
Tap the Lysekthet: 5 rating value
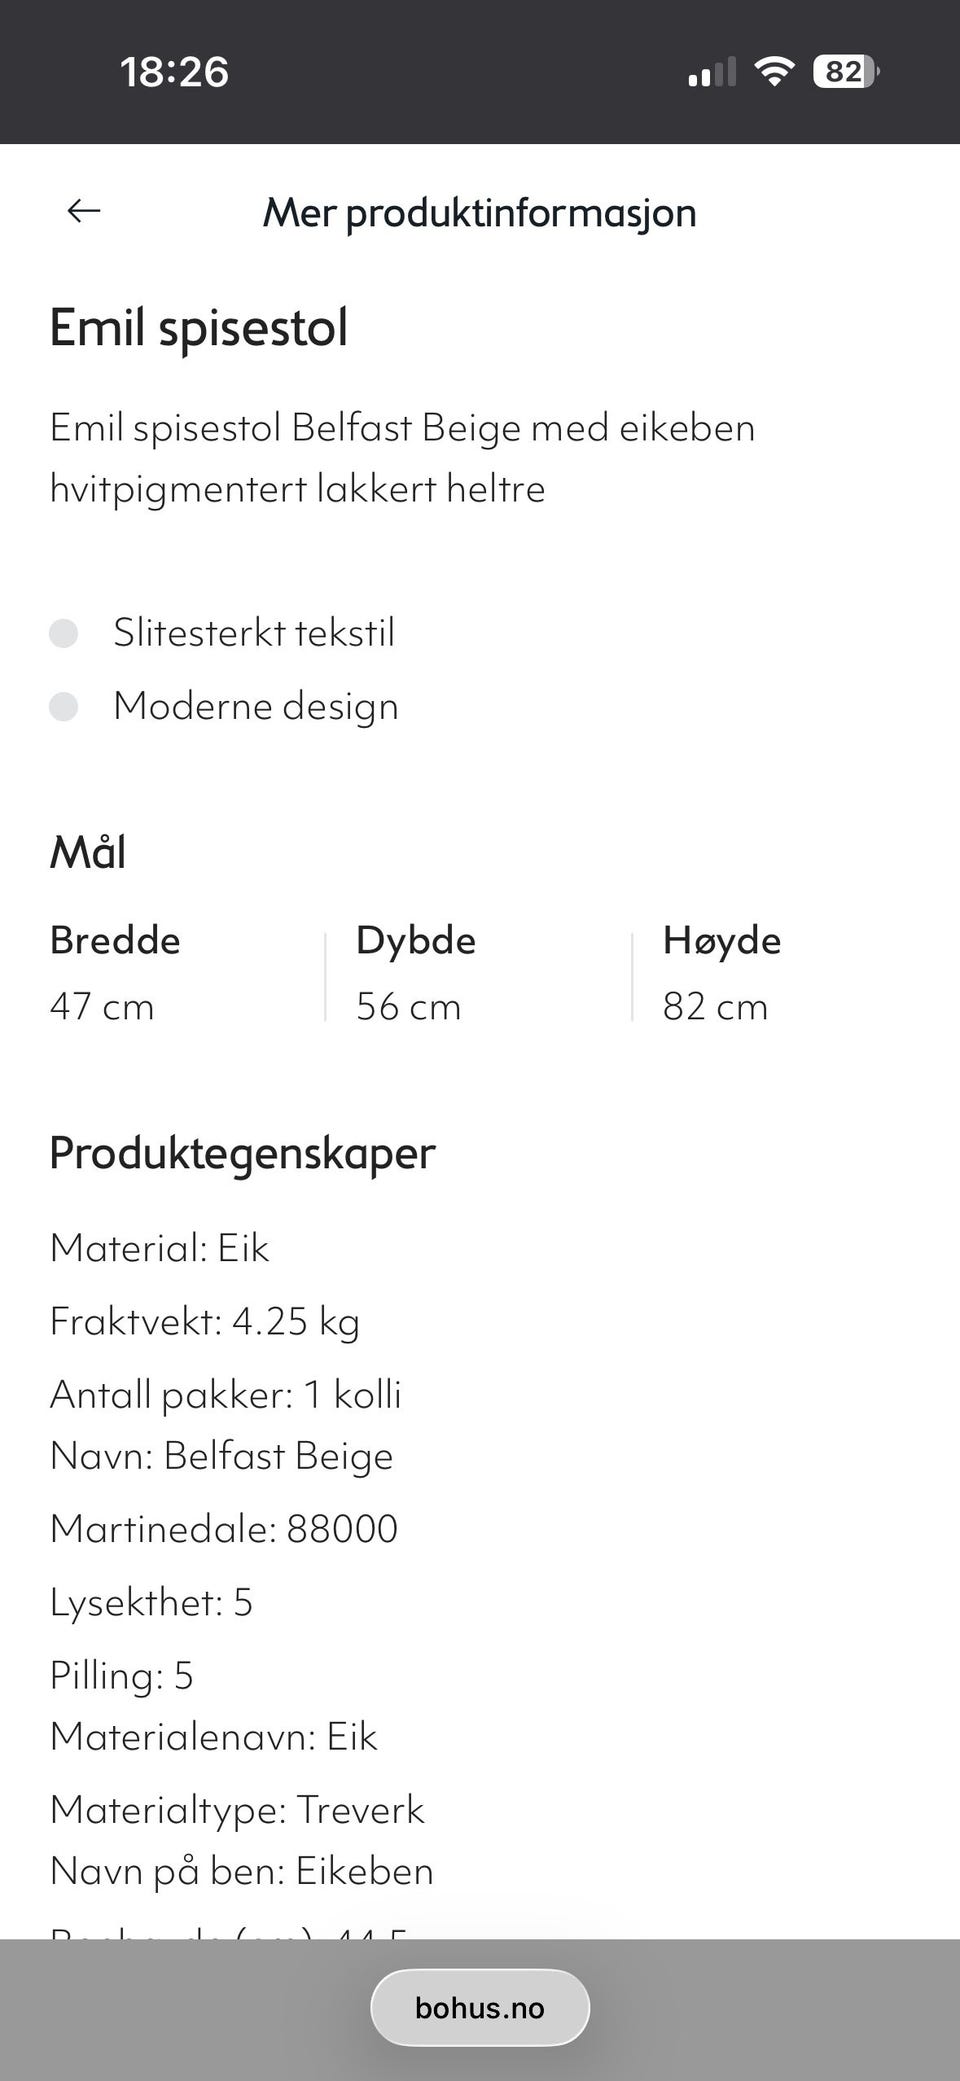click(x=152, y=1602)
